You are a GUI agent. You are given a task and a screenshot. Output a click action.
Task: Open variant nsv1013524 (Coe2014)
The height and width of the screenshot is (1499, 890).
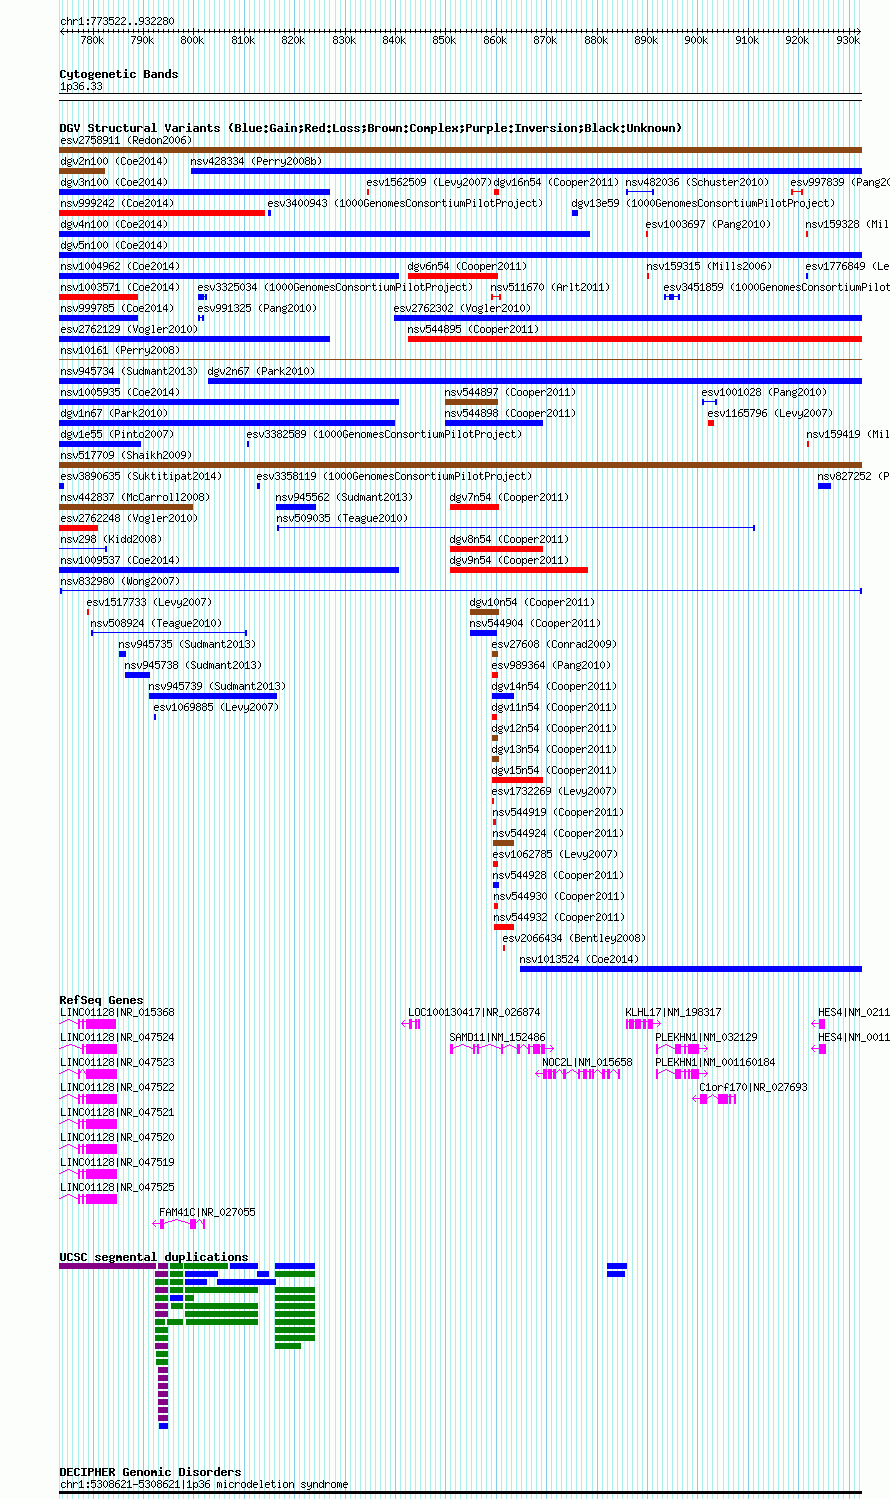[580, 959]
